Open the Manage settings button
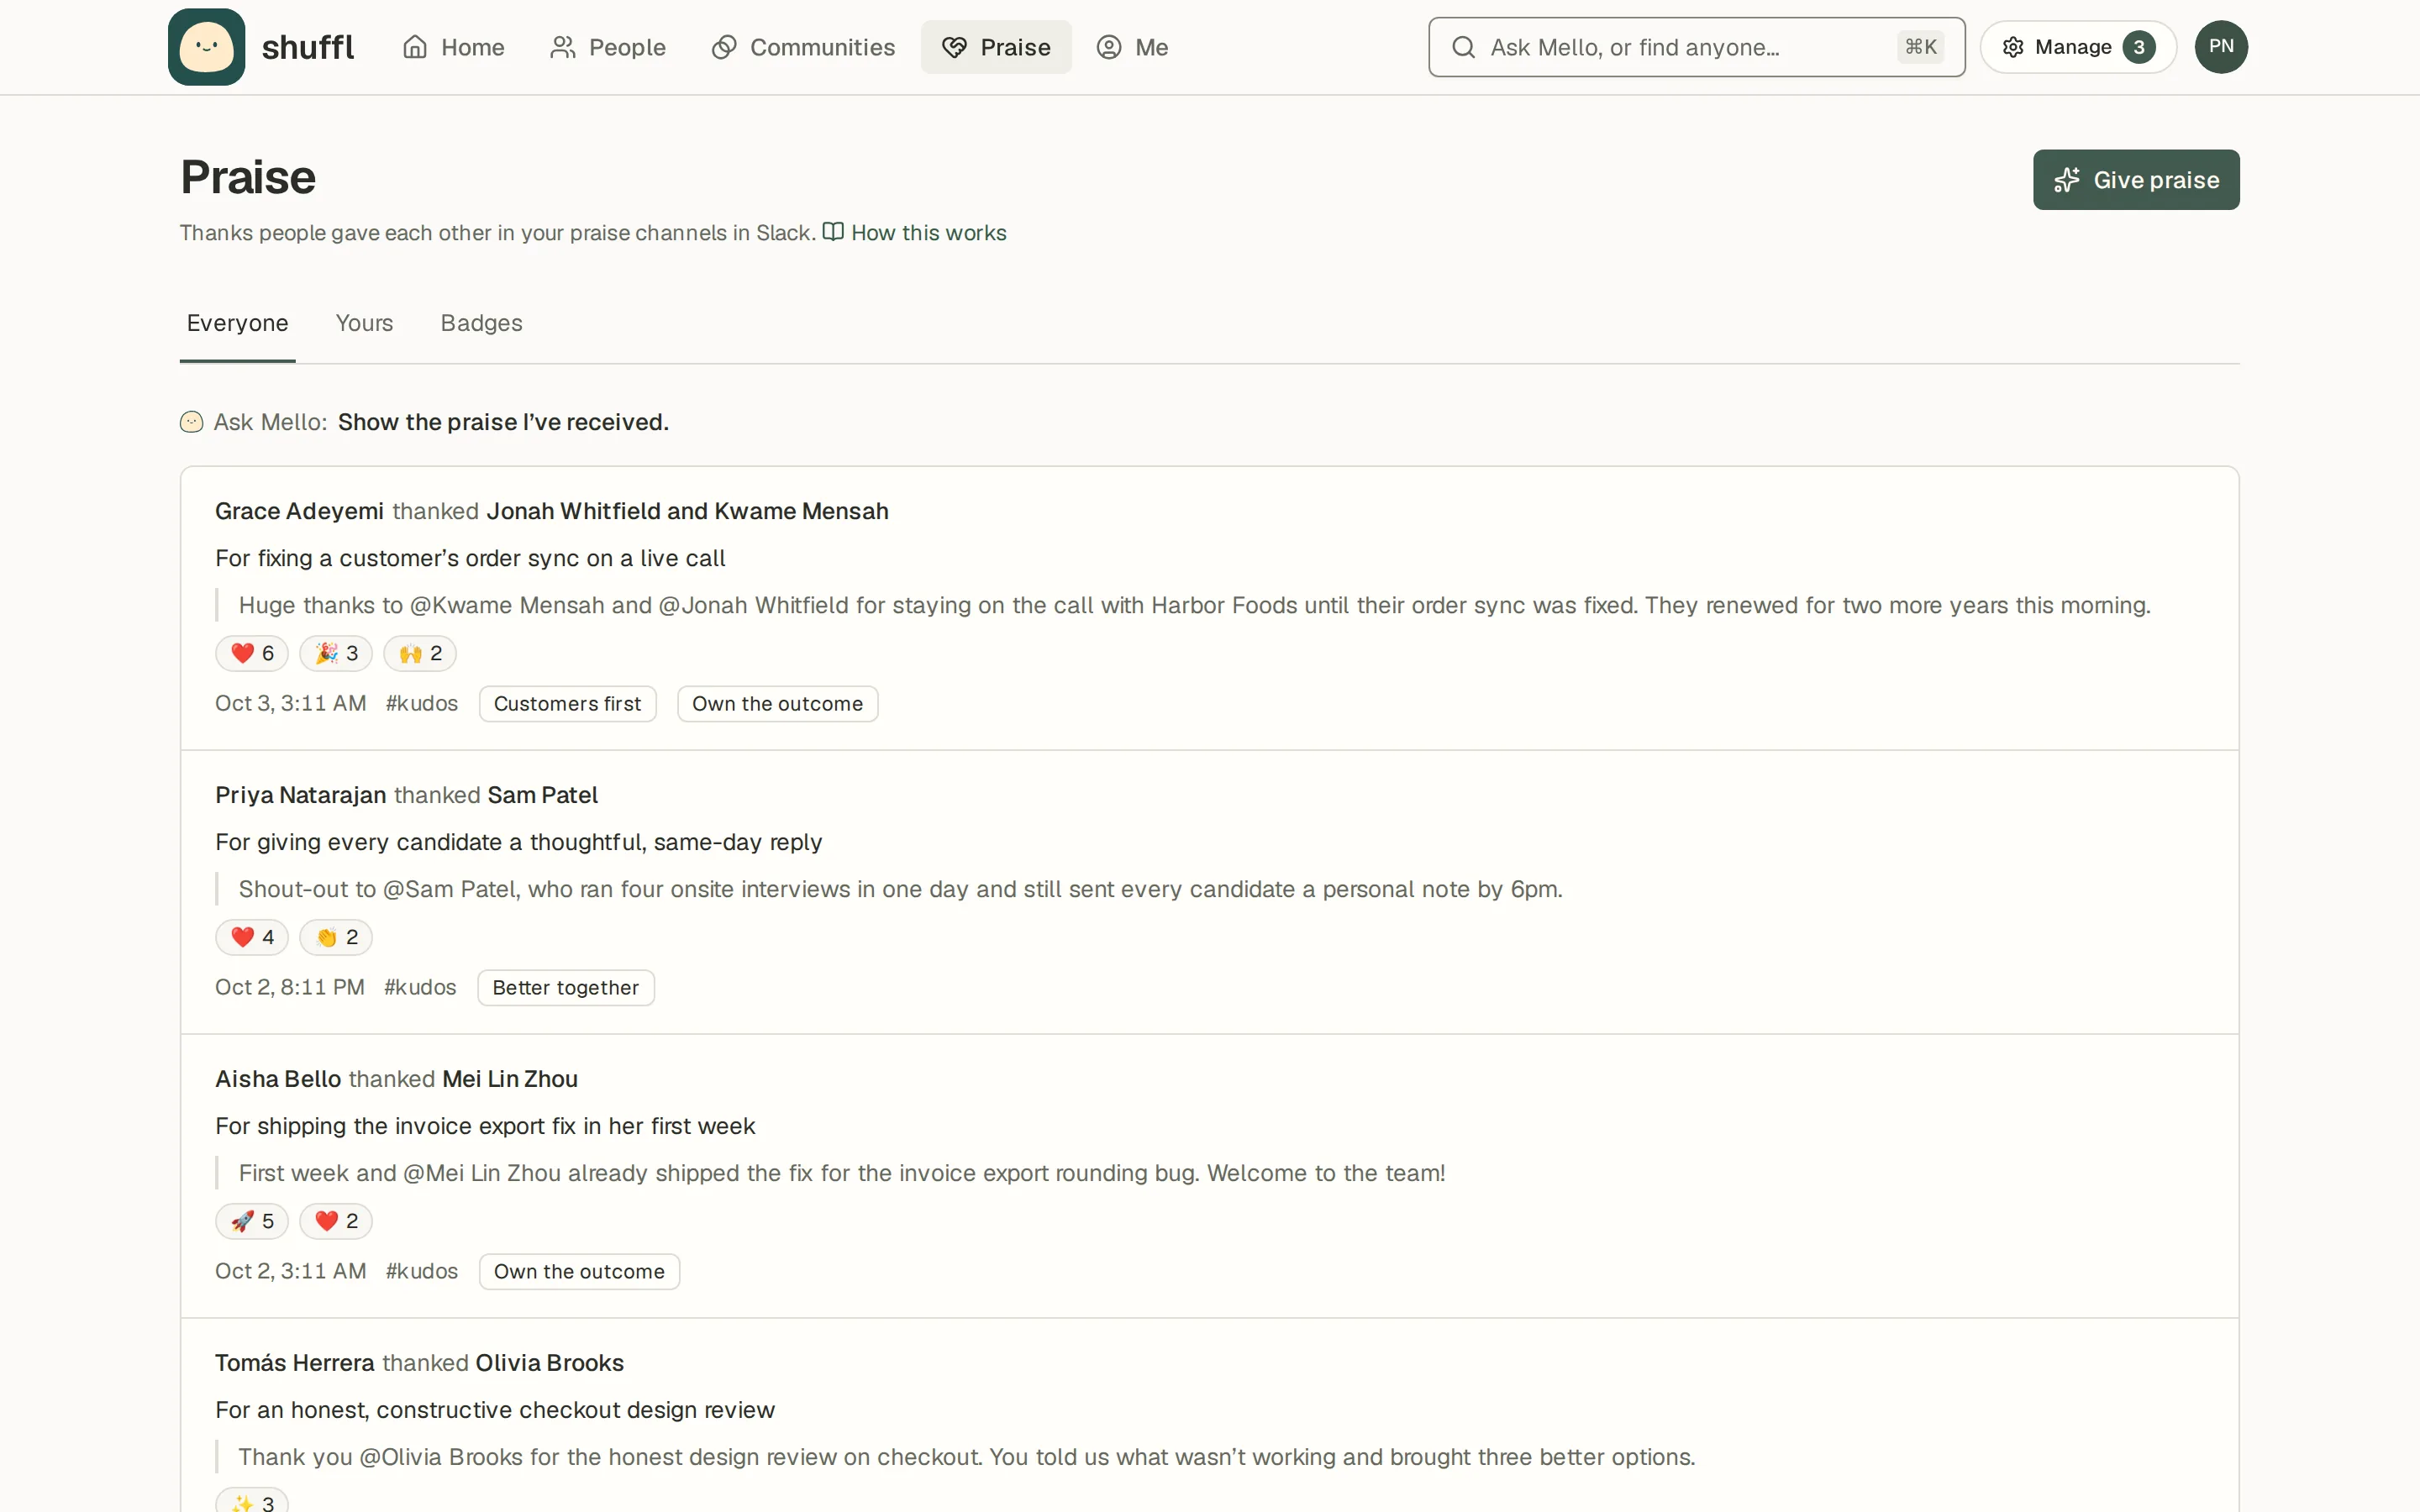 point(2078,47)
